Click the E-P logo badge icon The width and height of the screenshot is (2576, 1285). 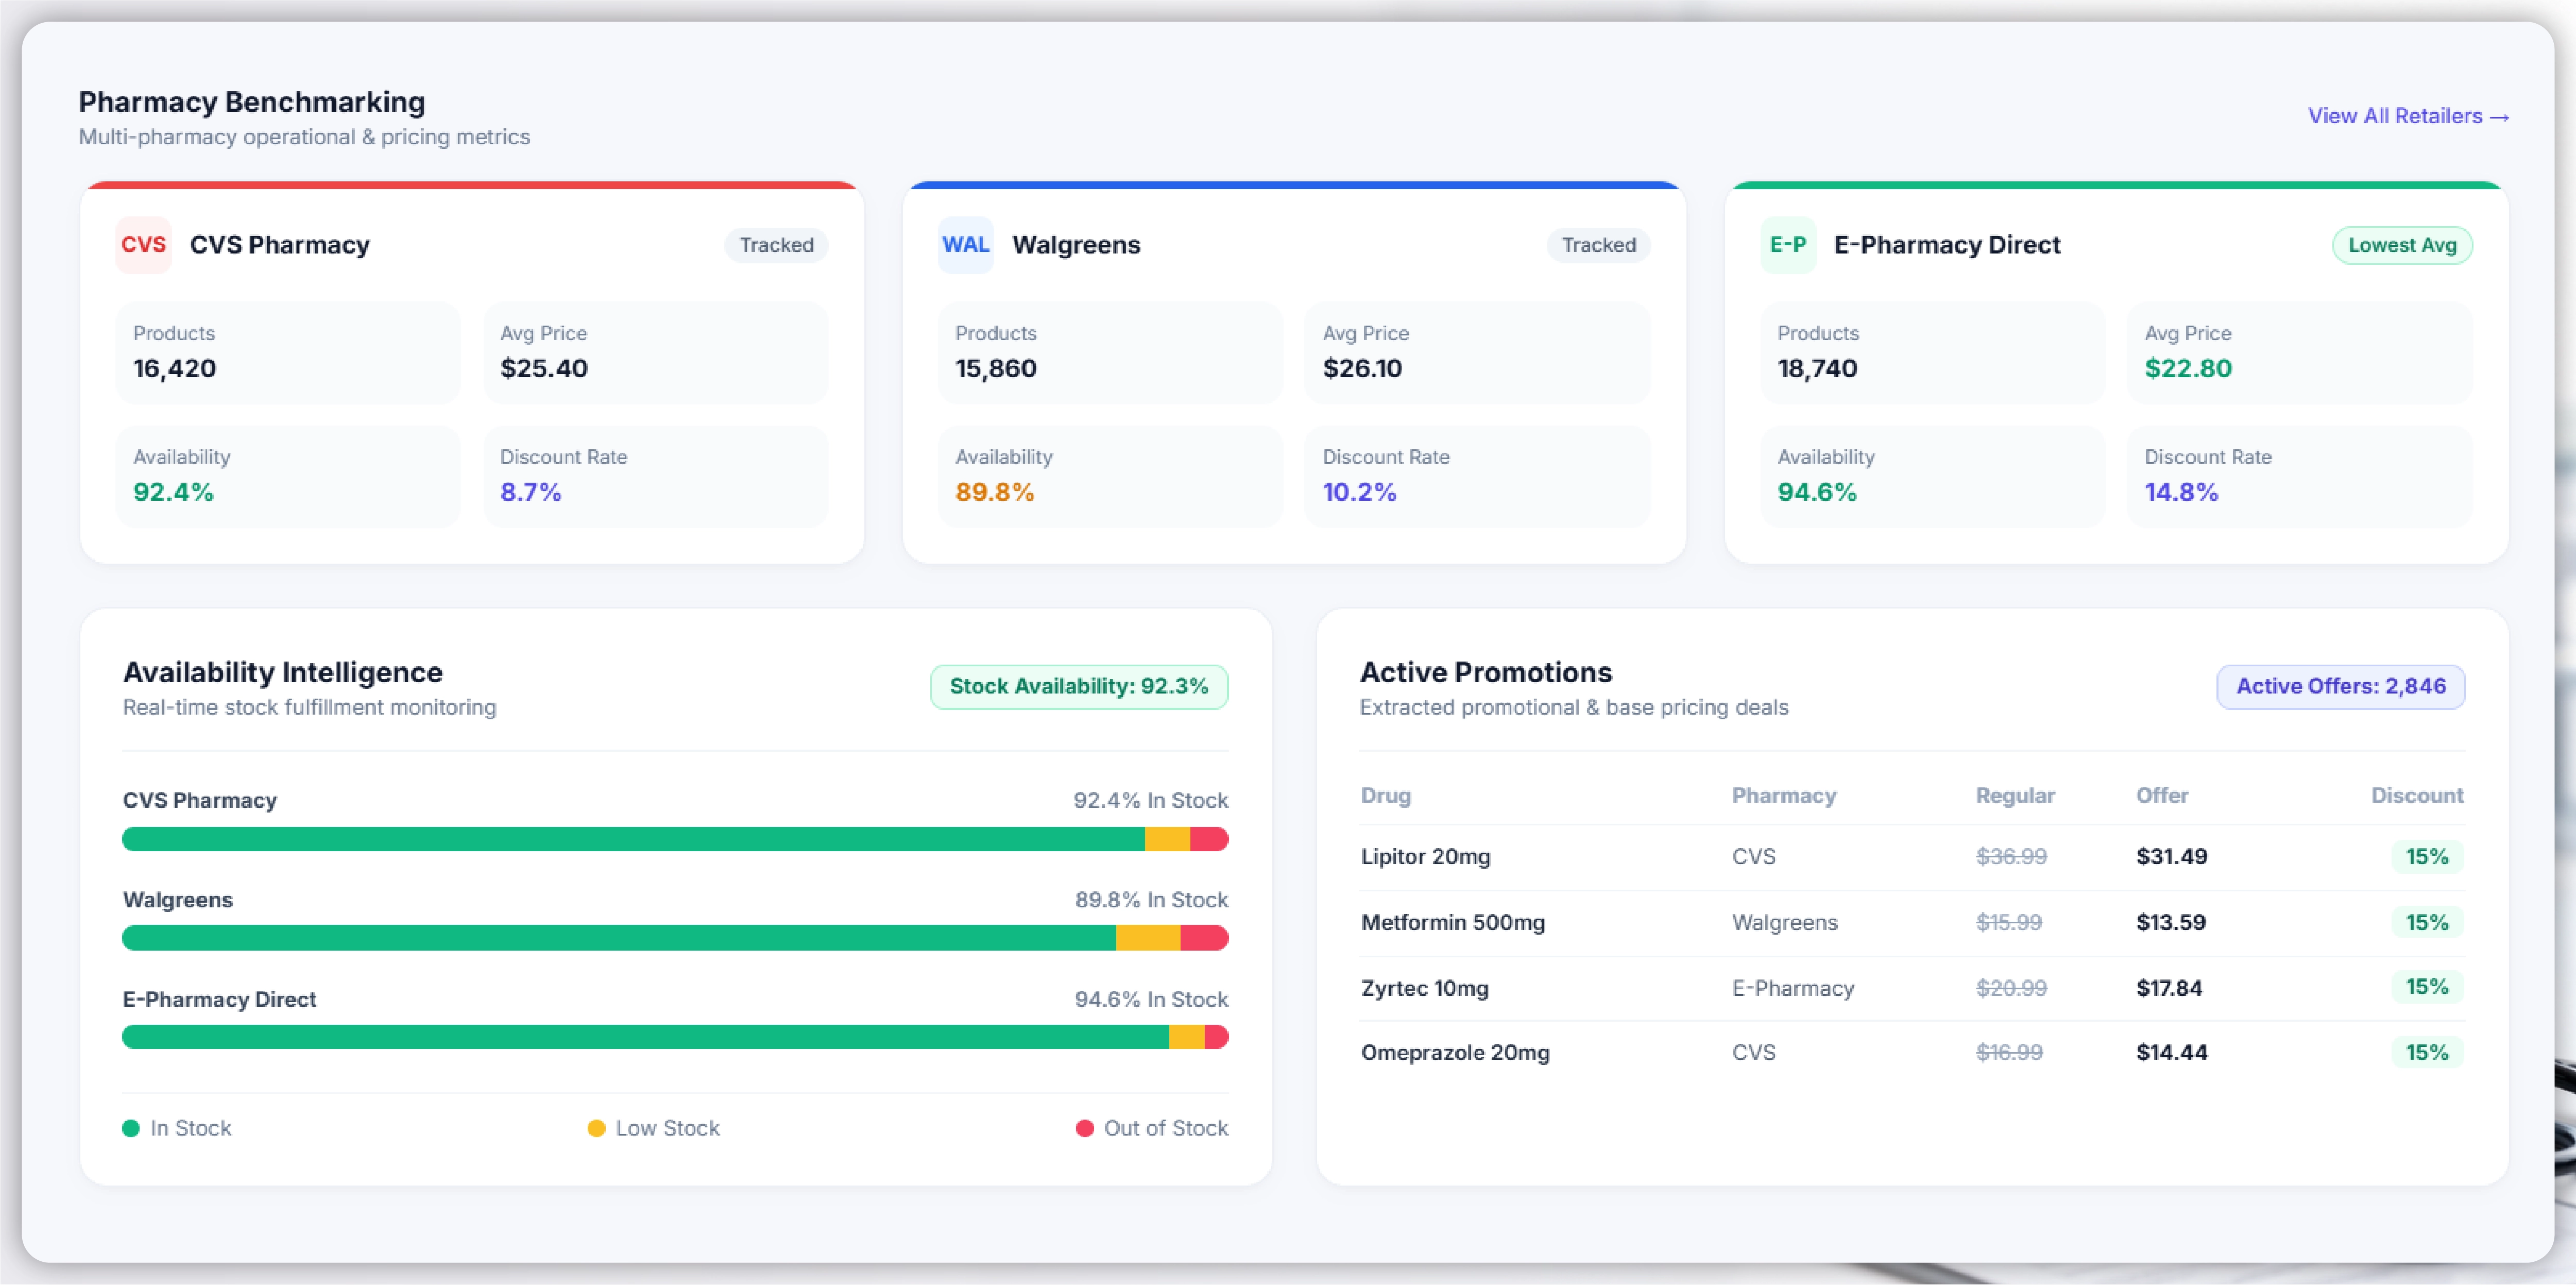(x=1788, y=245)
